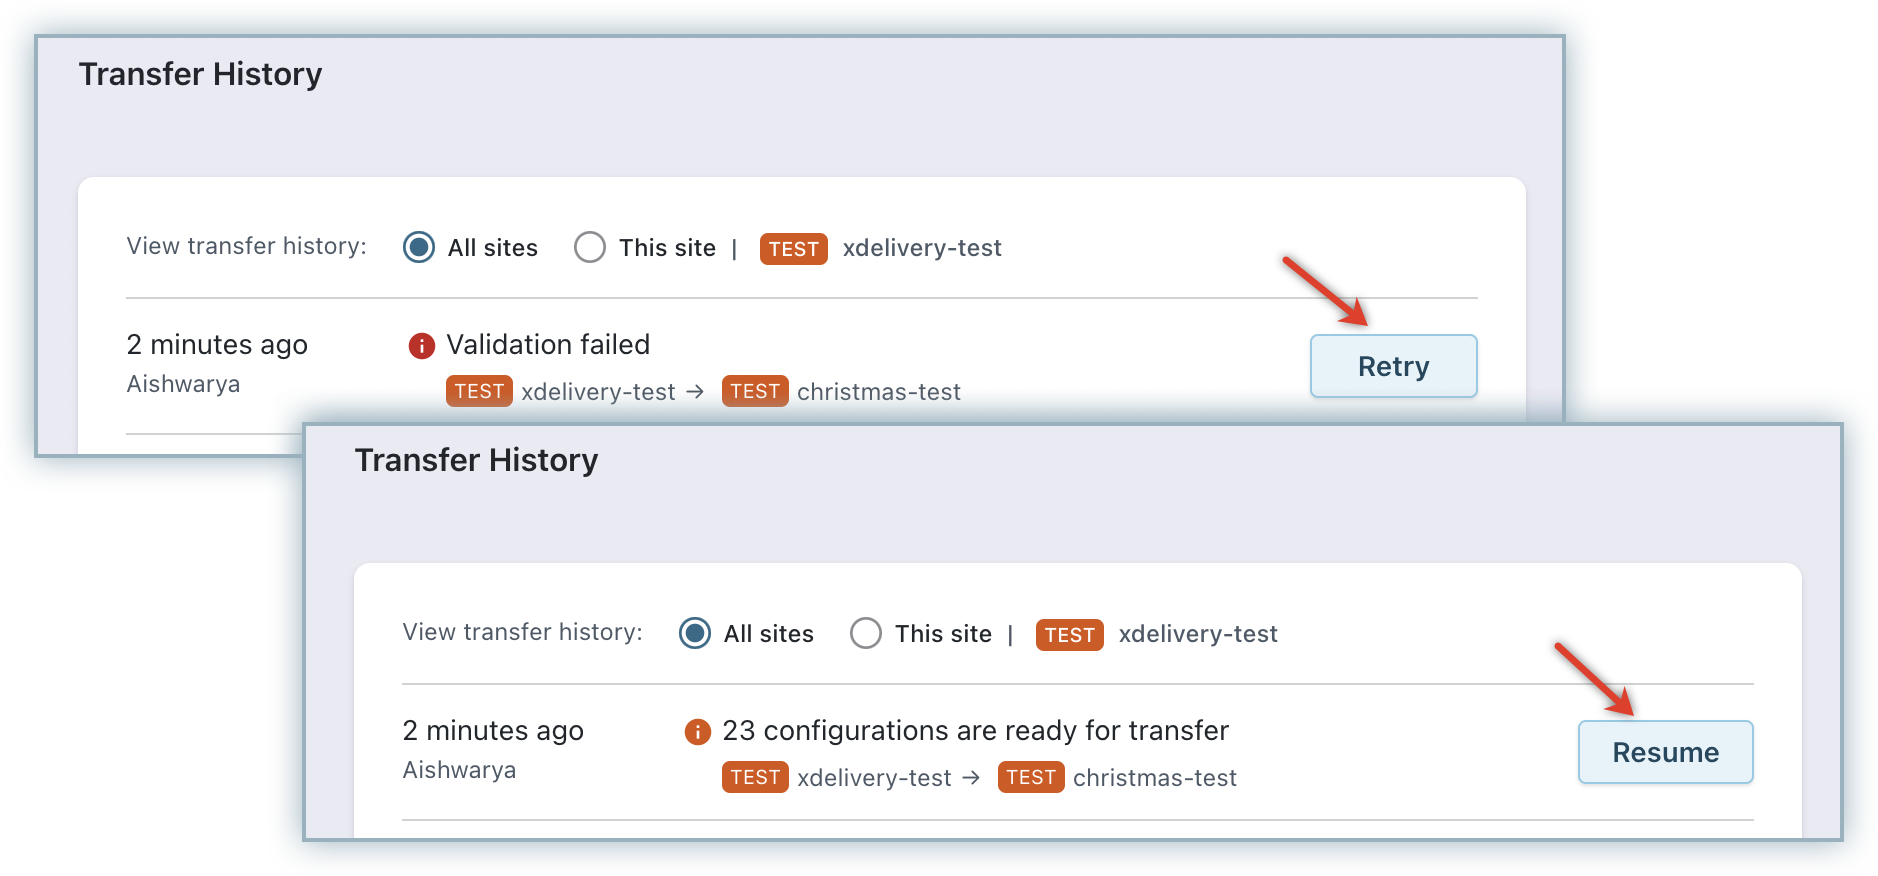1878x876 pixels.
Task: Click the Validation failed status text
Action: click(x=548, y=345)
